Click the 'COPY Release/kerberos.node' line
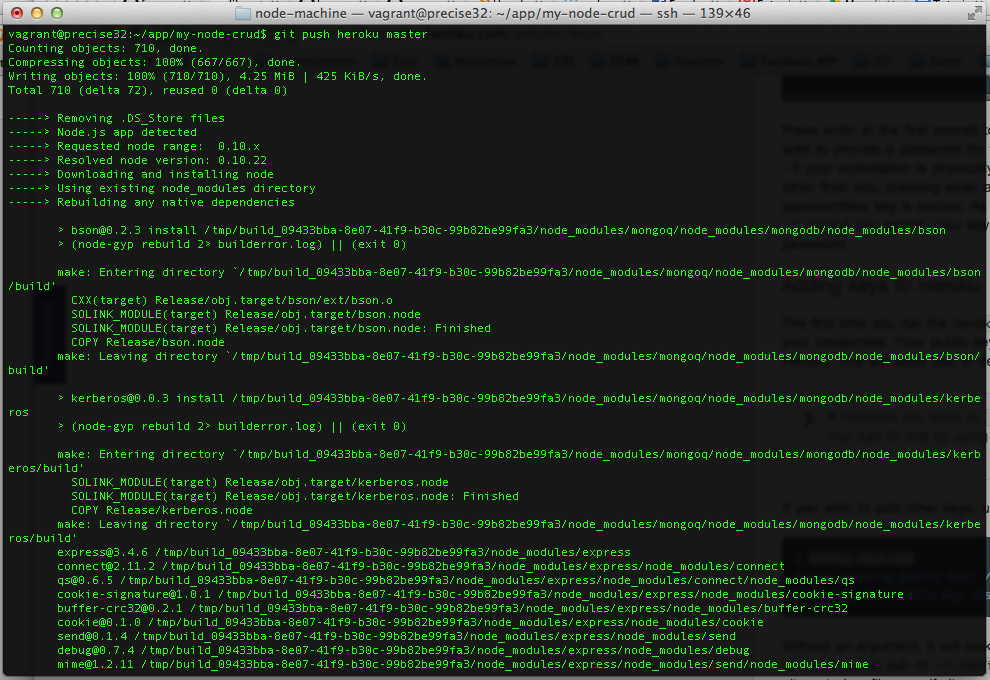Viewport: 990px width, 680px height. click(162, 510)
